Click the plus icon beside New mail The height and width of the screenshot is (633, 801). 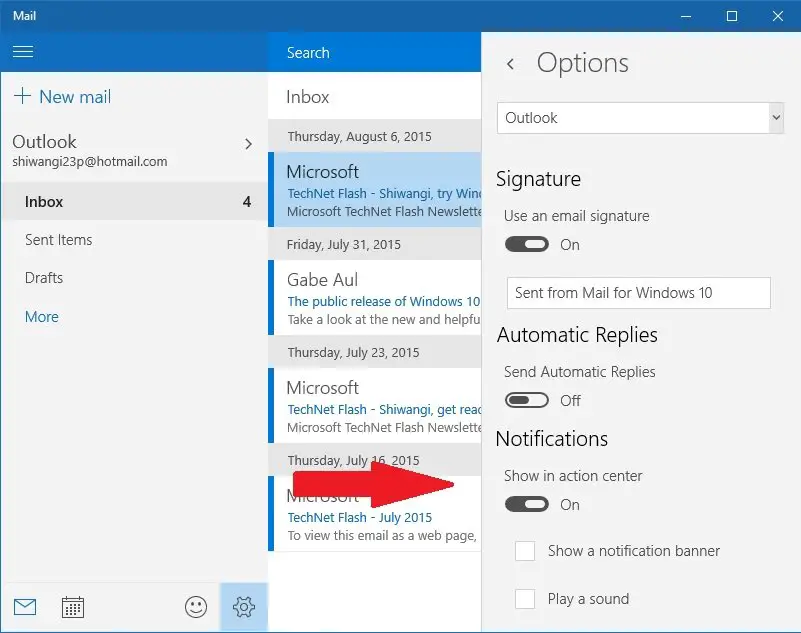(22, 96)
